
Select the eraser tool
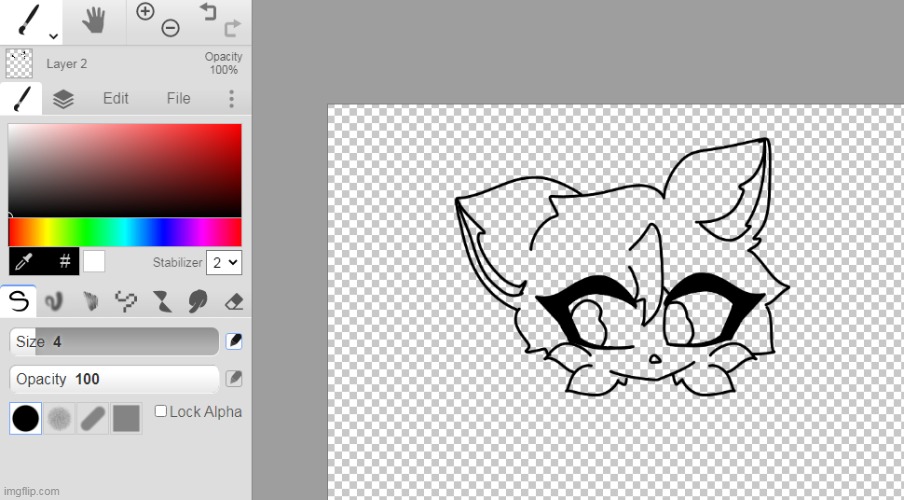(233, 301)
